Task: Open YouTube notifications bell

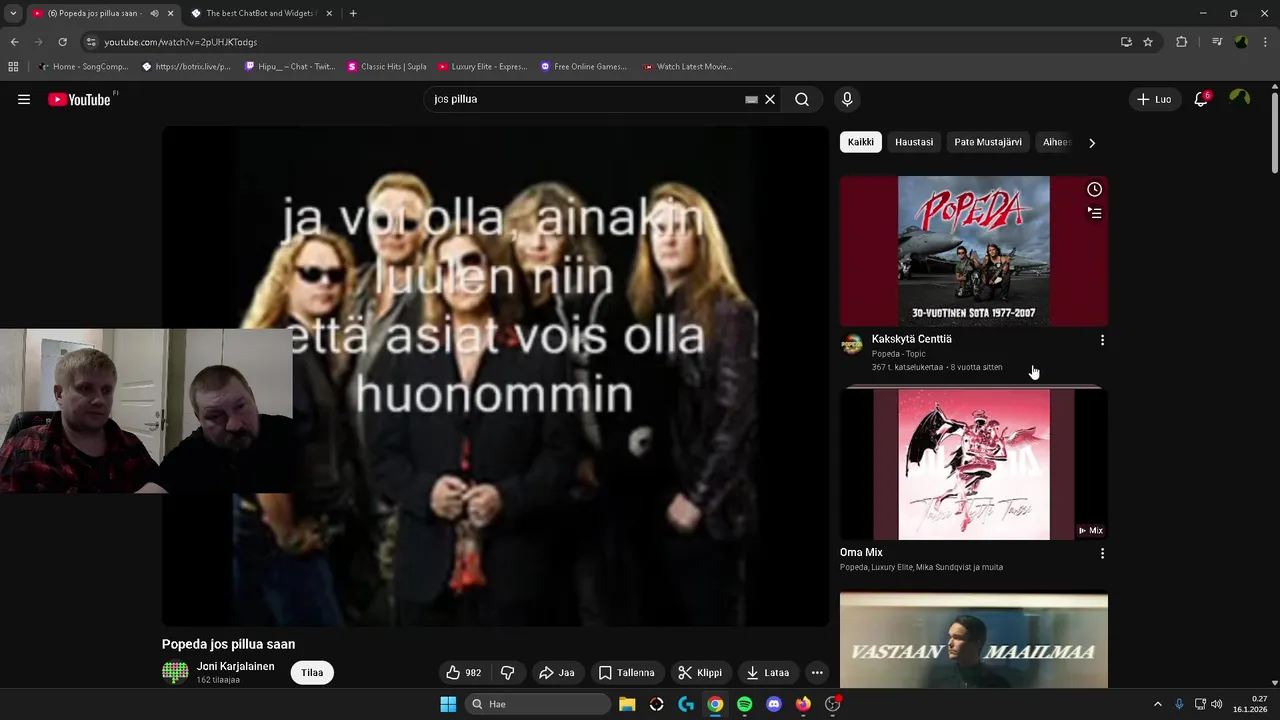Action: [1201, 99]
